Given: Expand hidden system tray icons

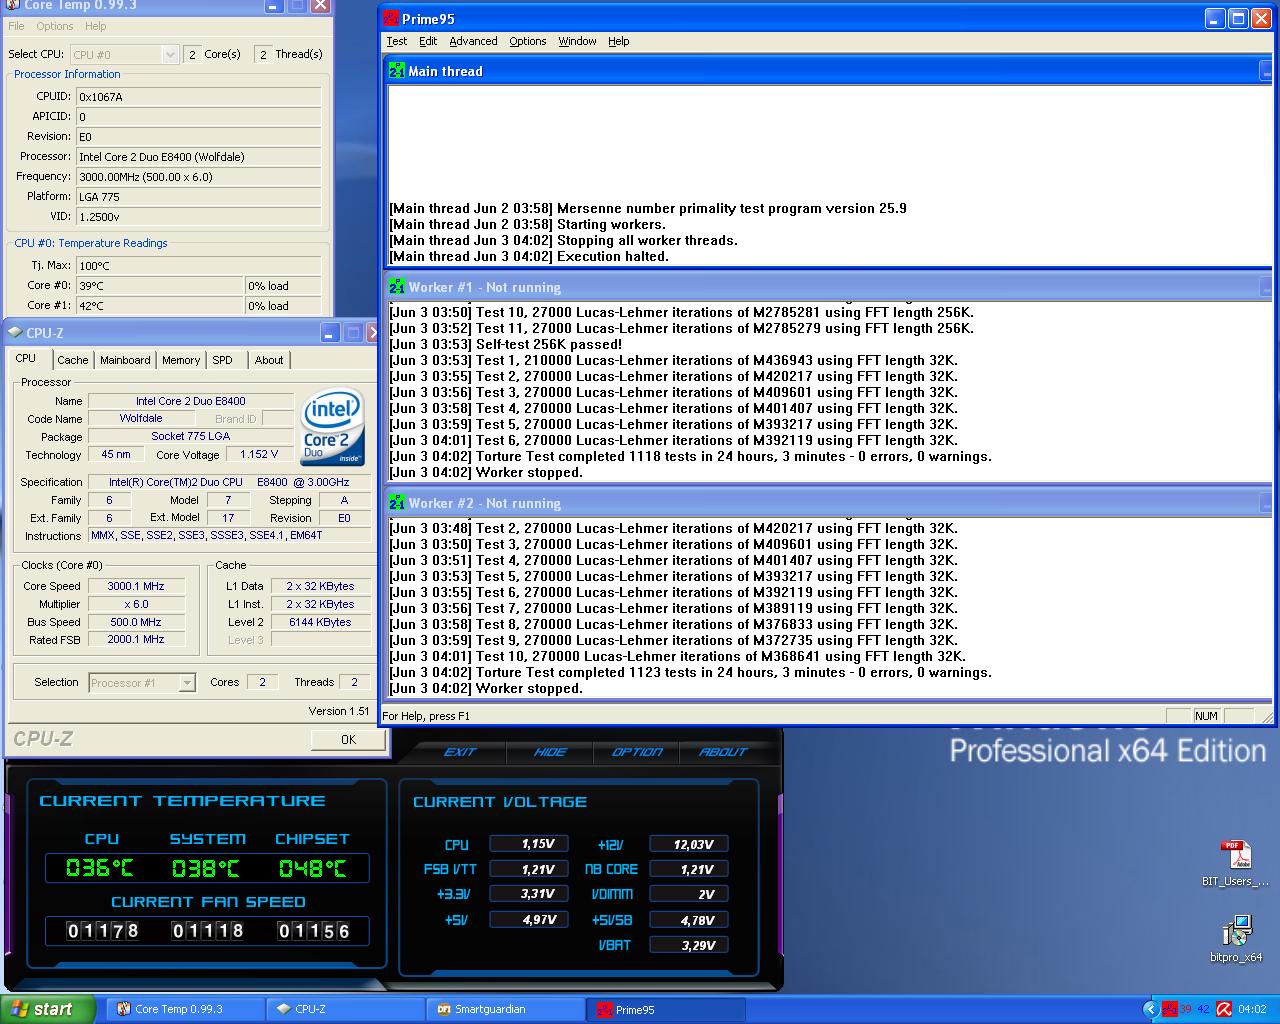Looking at the screenshot, I should click(x=1150, y=1010).
